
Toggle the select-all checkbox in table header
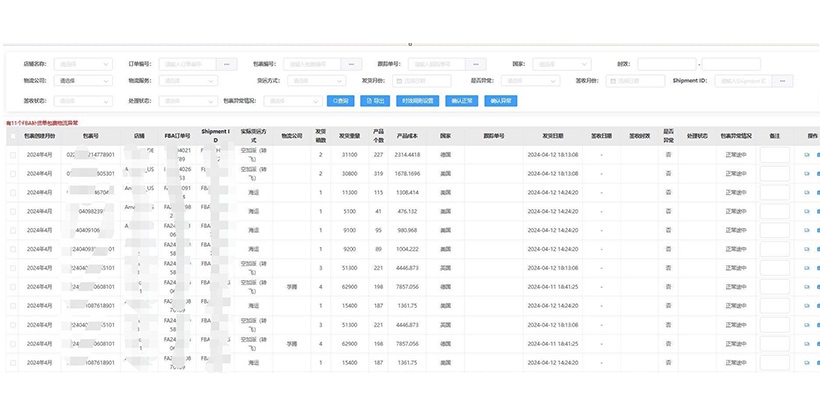pyautogui.click(x=13, y=135)
